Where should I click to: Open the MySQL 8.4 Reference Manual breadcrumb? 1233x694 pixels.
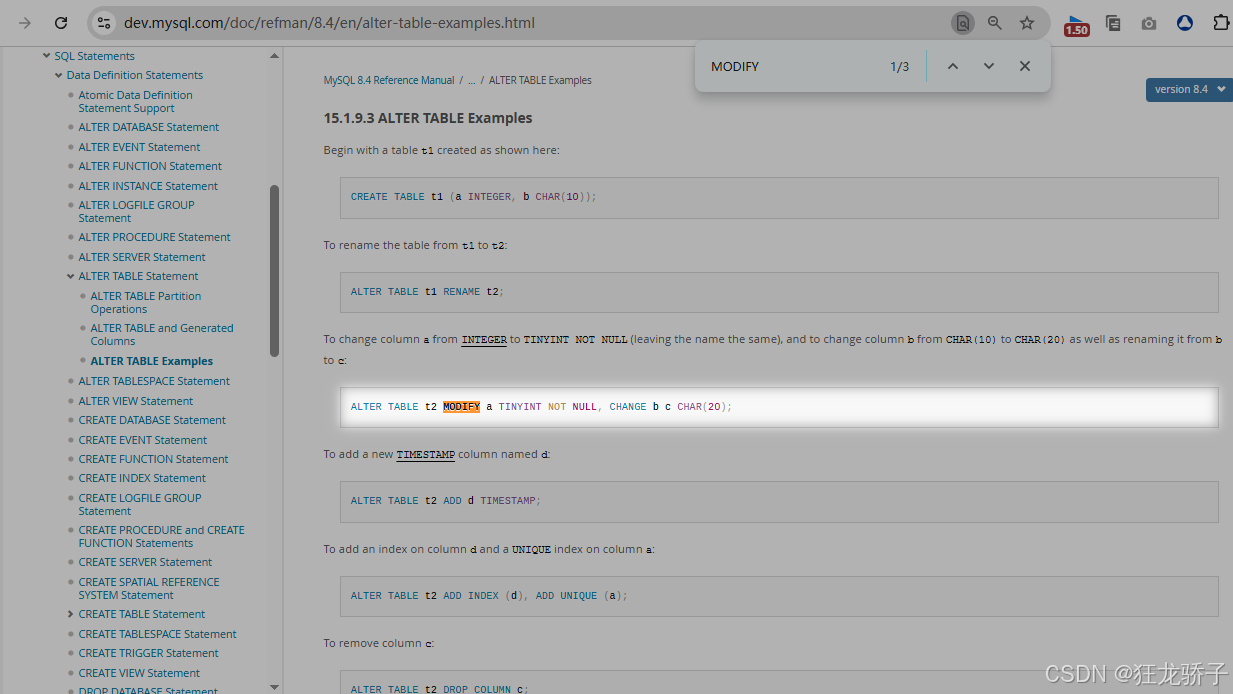pyautogui.click(x=388, y=80)
